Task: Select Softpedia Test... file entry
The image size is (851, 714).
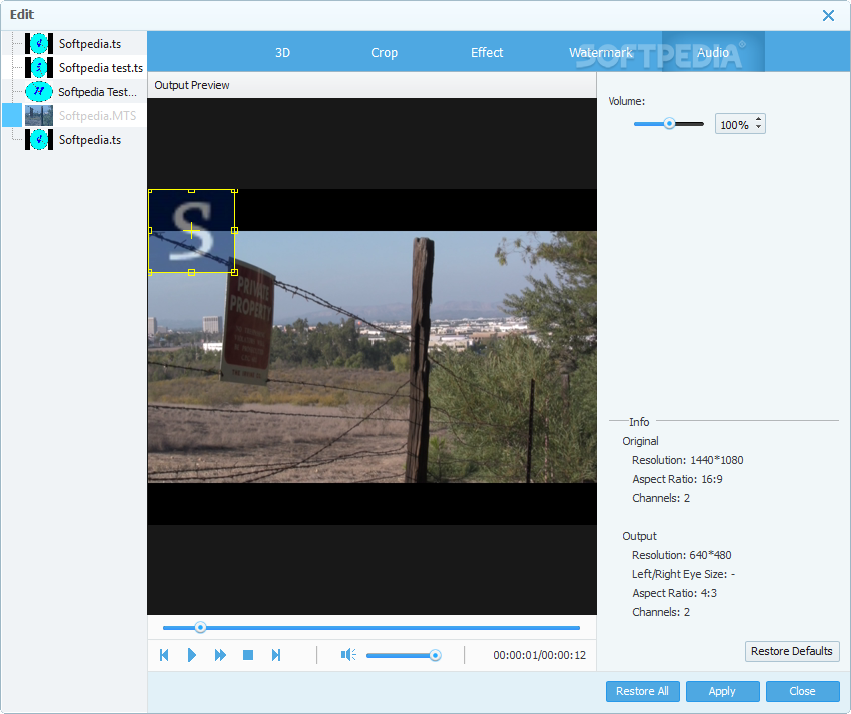Action: 97,91
